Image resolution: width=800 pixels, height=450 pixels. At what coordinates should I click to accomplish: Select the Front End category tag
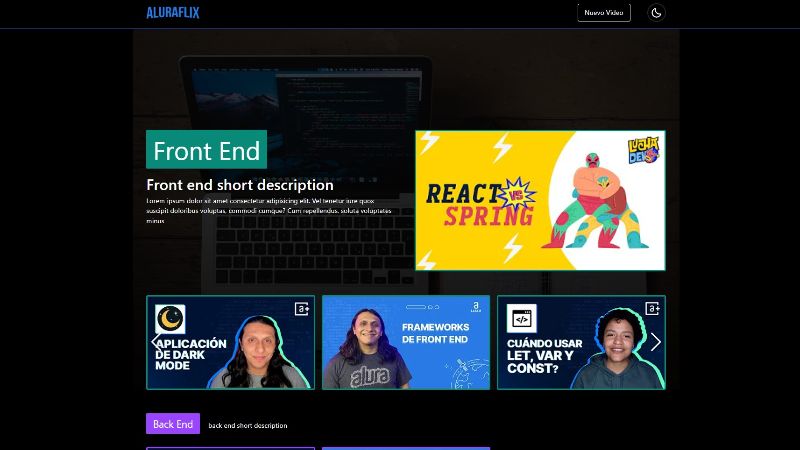[x=207, y=149]
